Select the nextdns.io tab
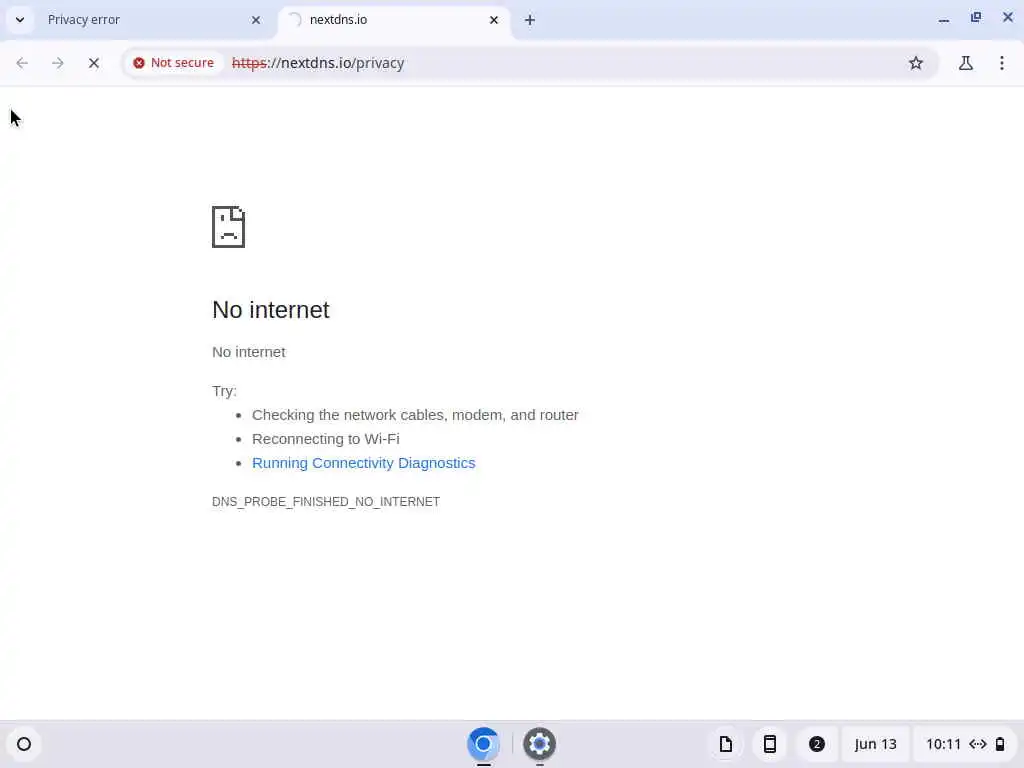The height and width of the screenshot is (768, 1024). coord(394,20)
